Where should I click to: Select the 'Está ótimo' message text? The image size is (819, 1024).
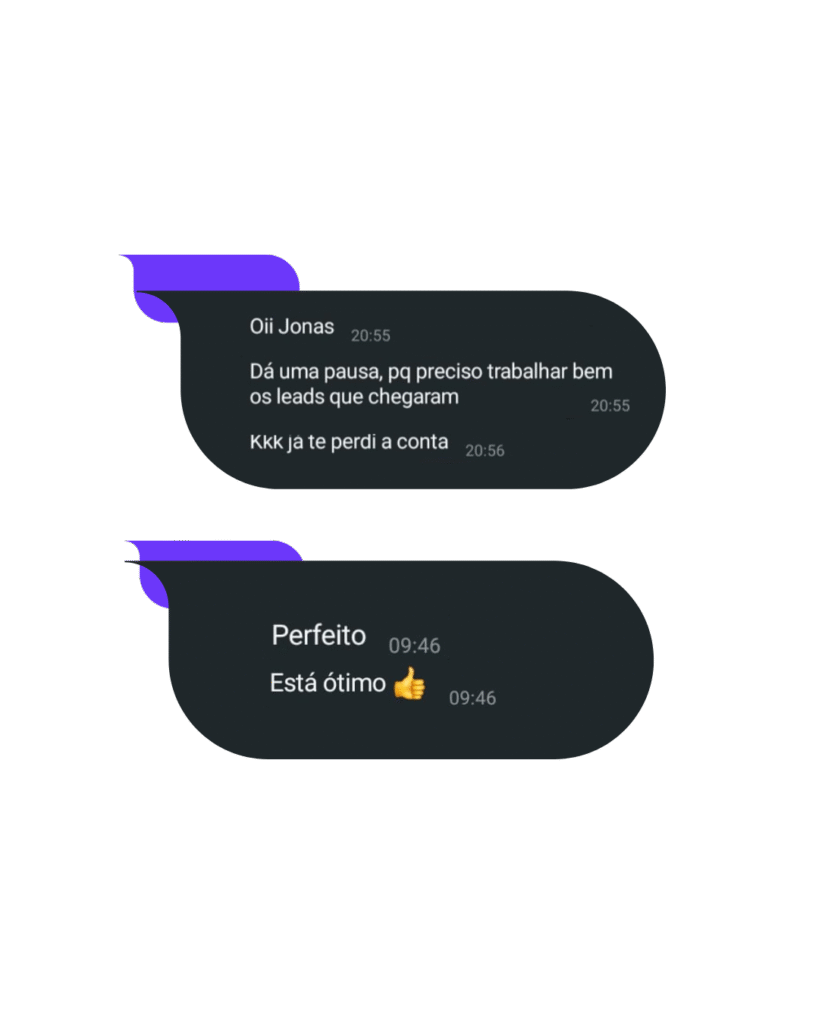[328, 683]
